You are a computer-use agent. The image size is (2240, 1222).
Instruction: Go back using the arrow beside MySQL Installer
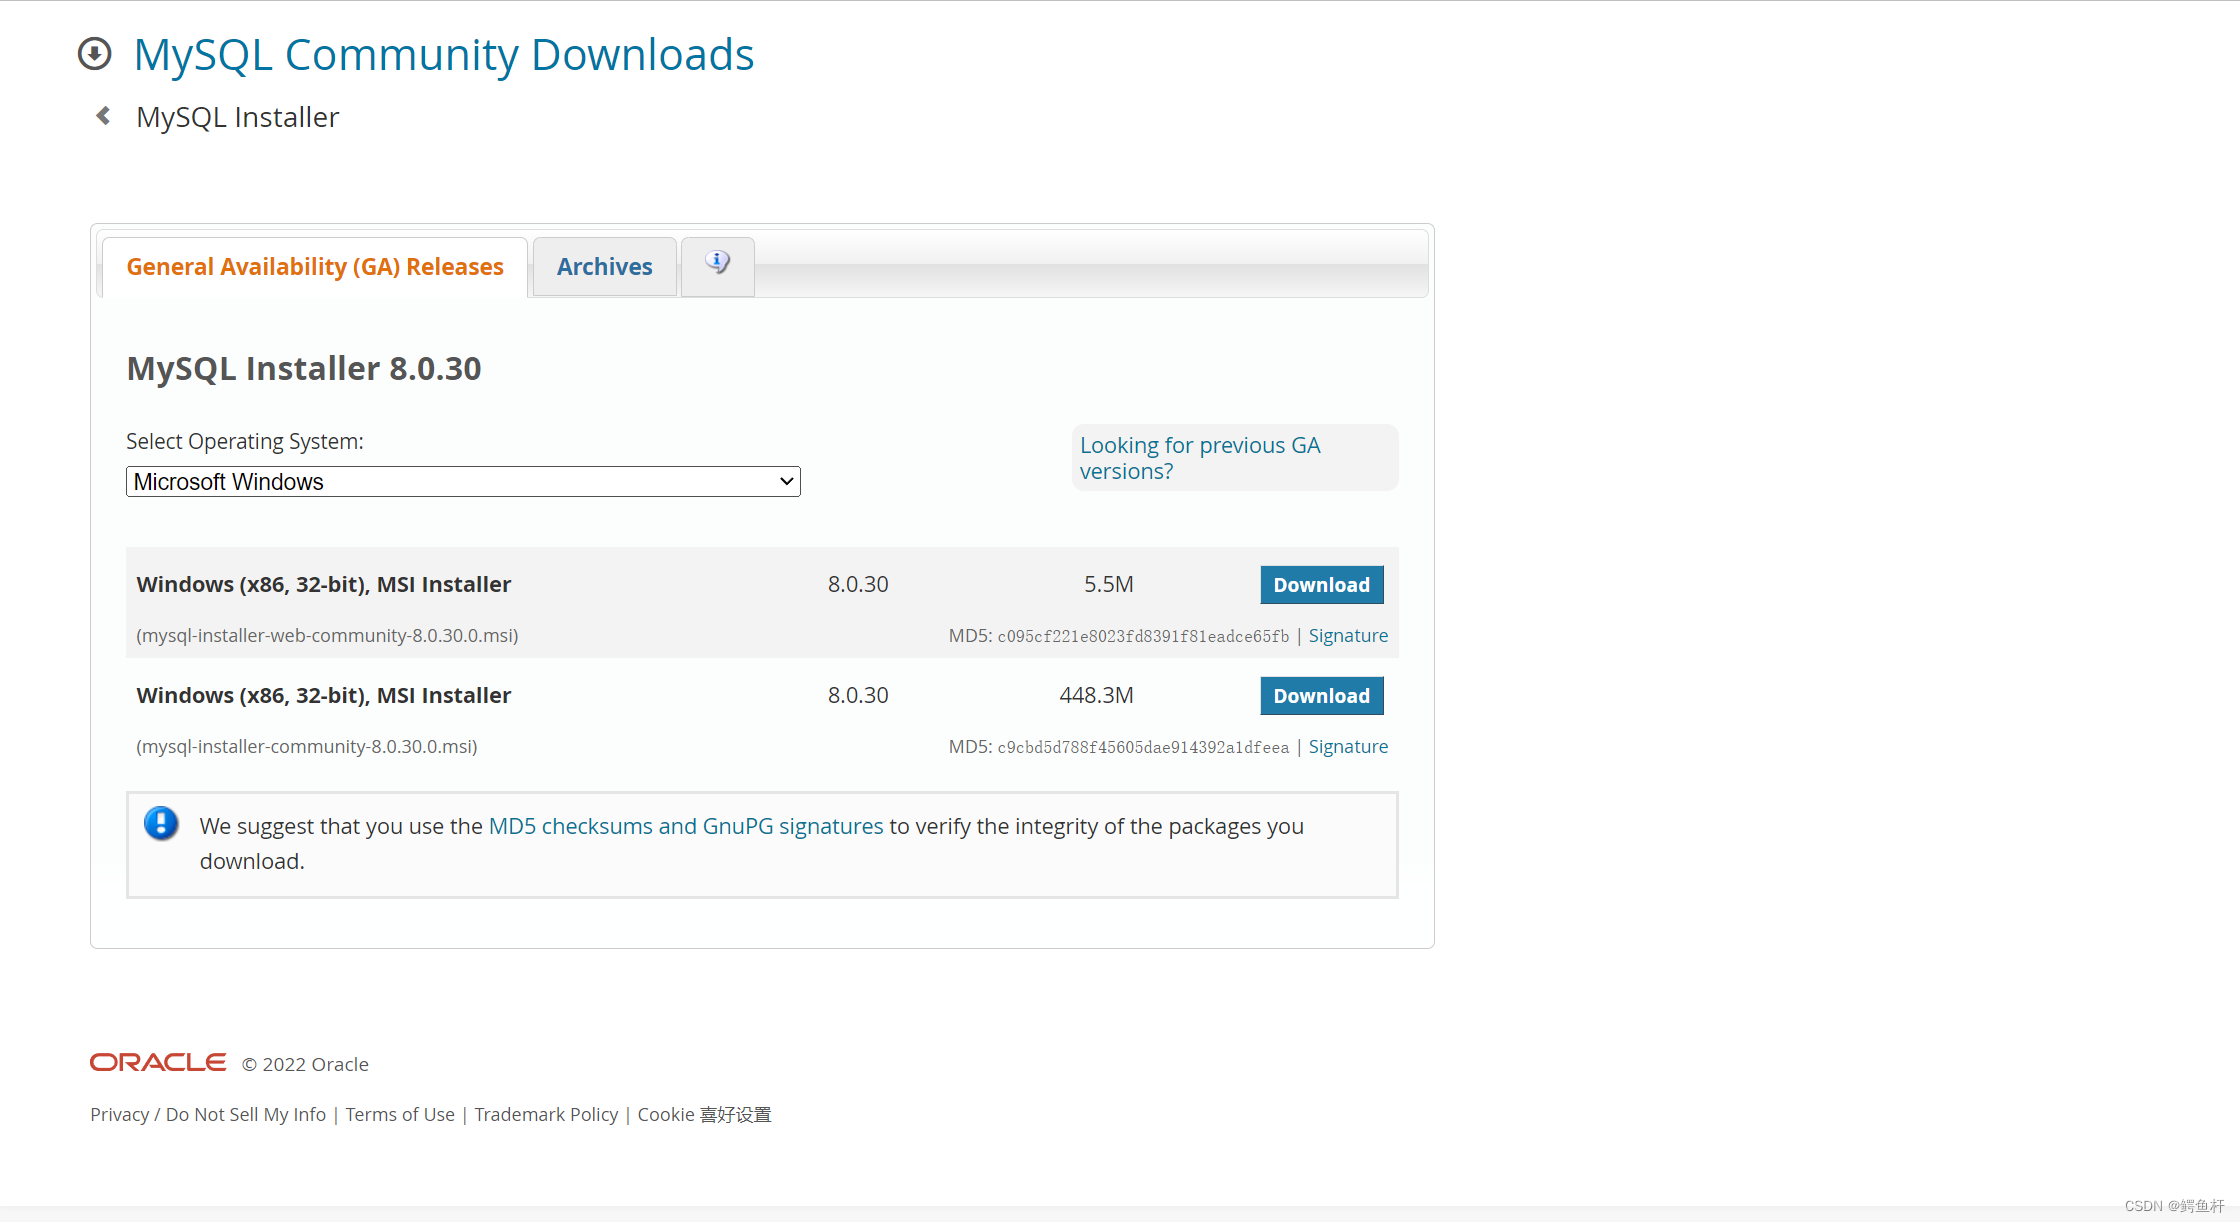click(103, 116)
